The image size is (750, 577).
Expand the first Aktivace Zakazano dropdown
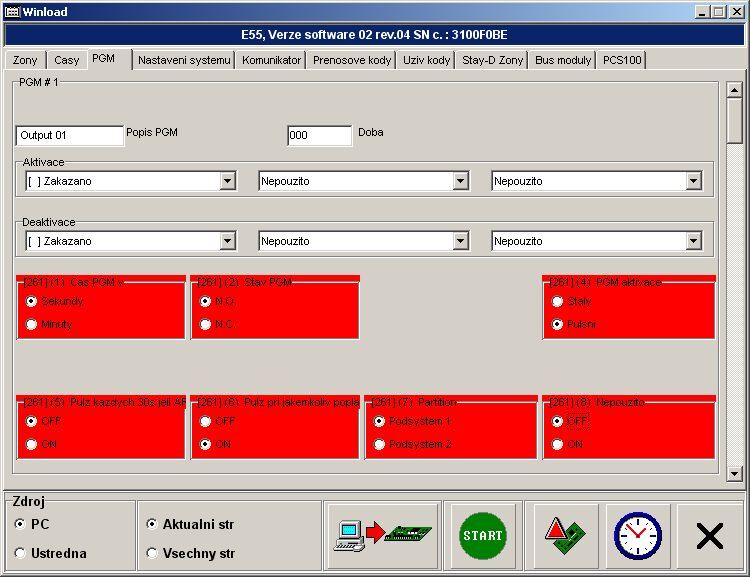tap(227, 181)
